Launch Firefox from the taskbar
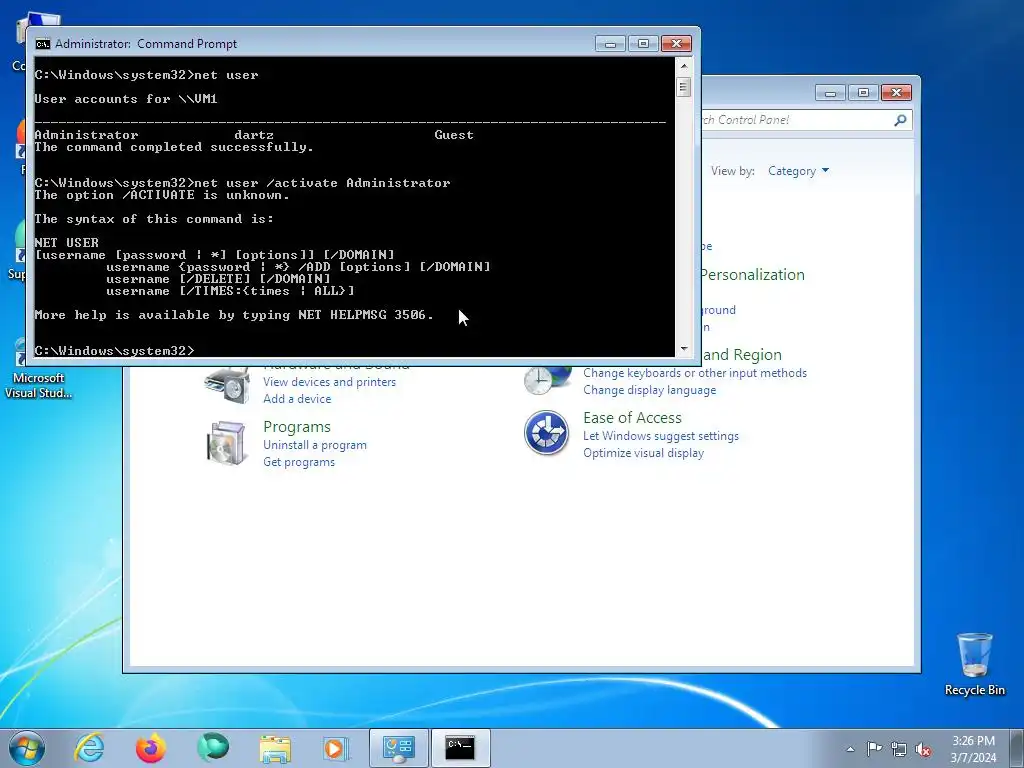This screenshot has width=1024, height=768. (151, 748)
